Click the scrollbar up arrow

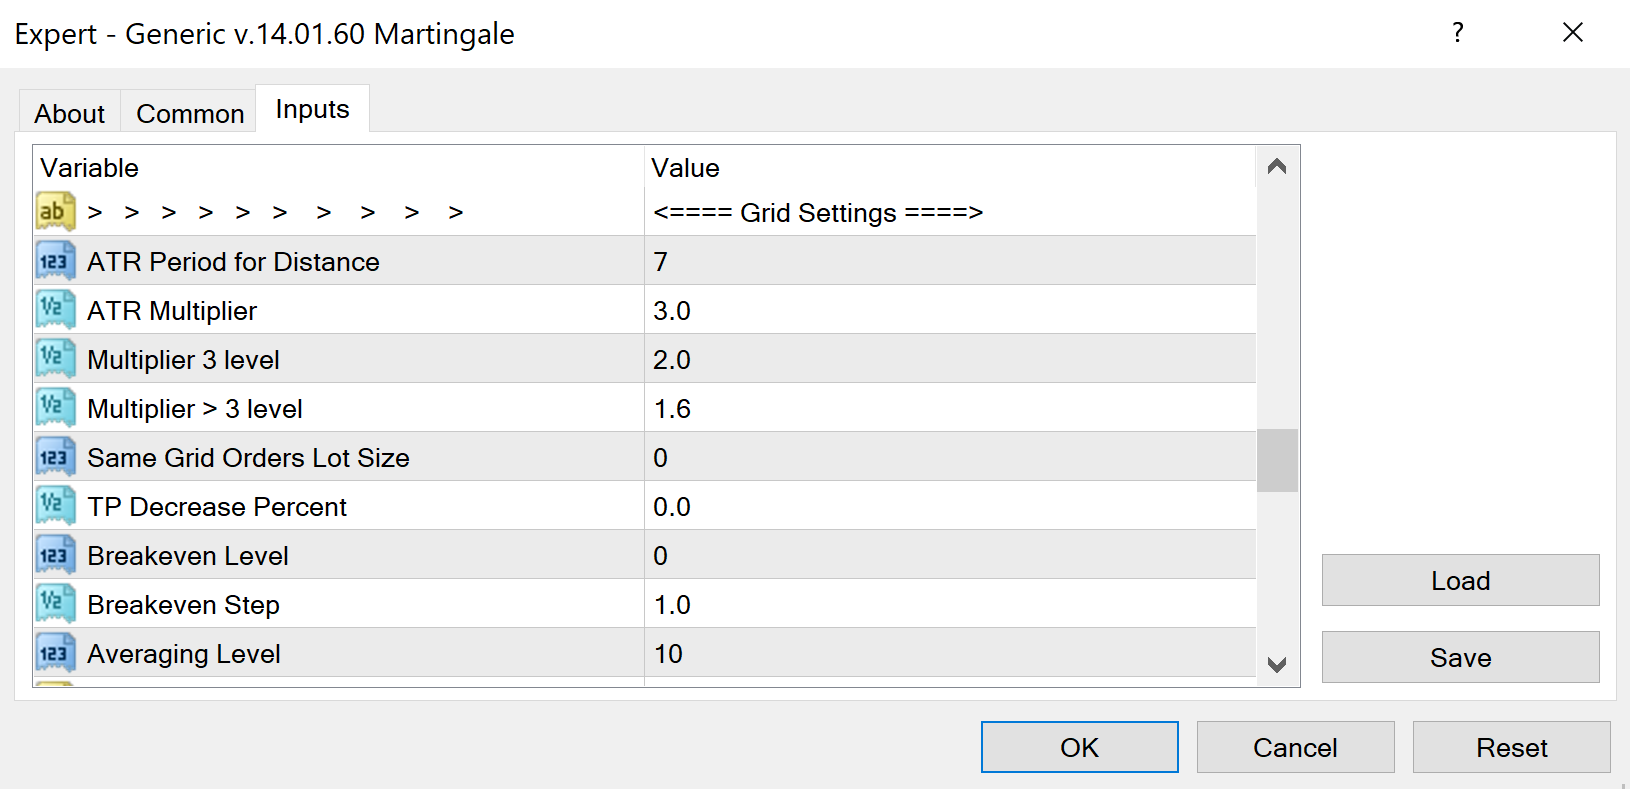[1277, 166]
